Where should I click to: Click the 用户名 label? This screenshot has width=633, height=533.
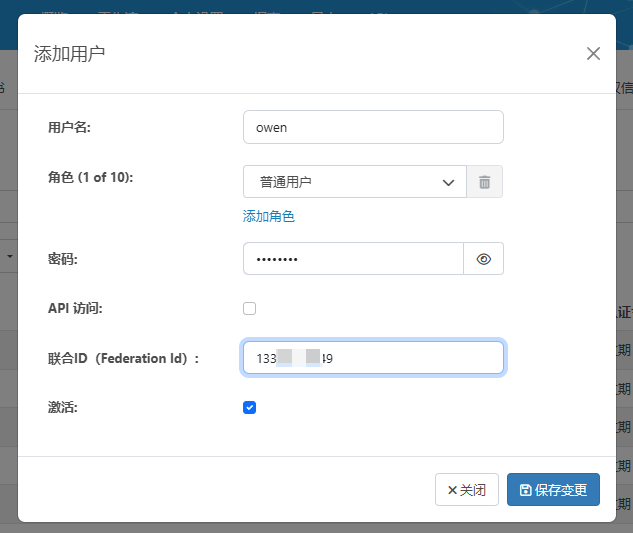tap(69, 127)
